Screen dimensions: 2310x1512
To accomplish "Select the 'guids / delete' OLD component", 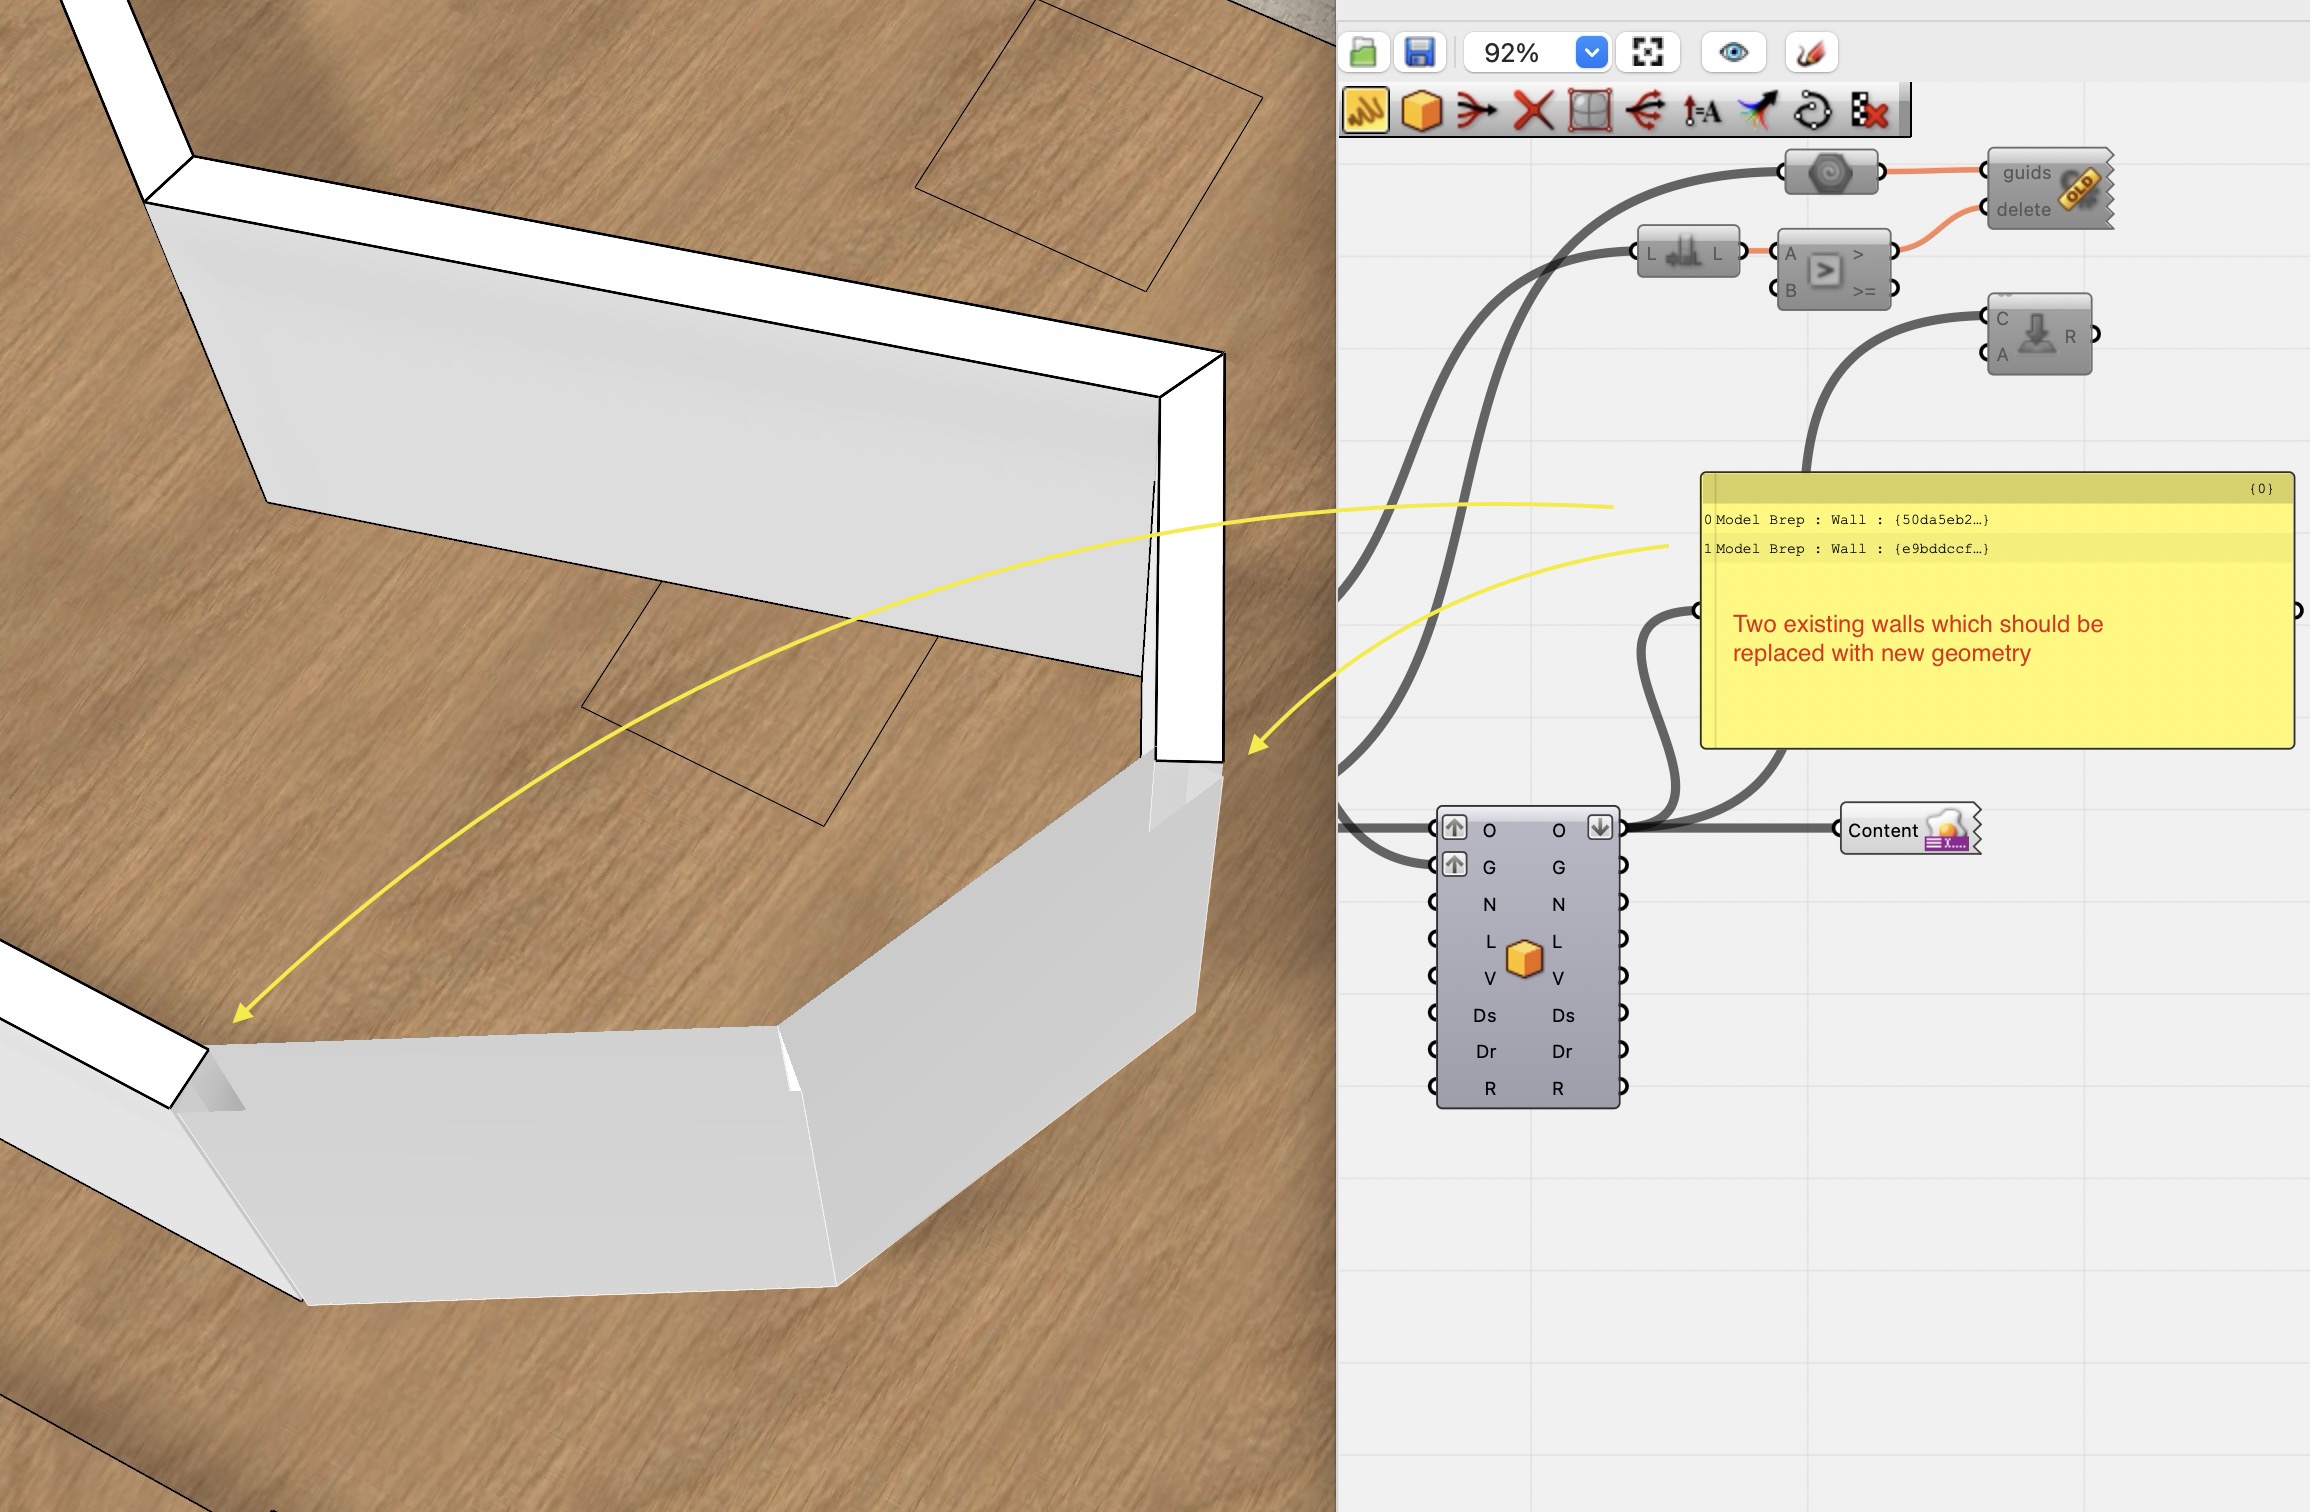I will (x=2049, y=189).
